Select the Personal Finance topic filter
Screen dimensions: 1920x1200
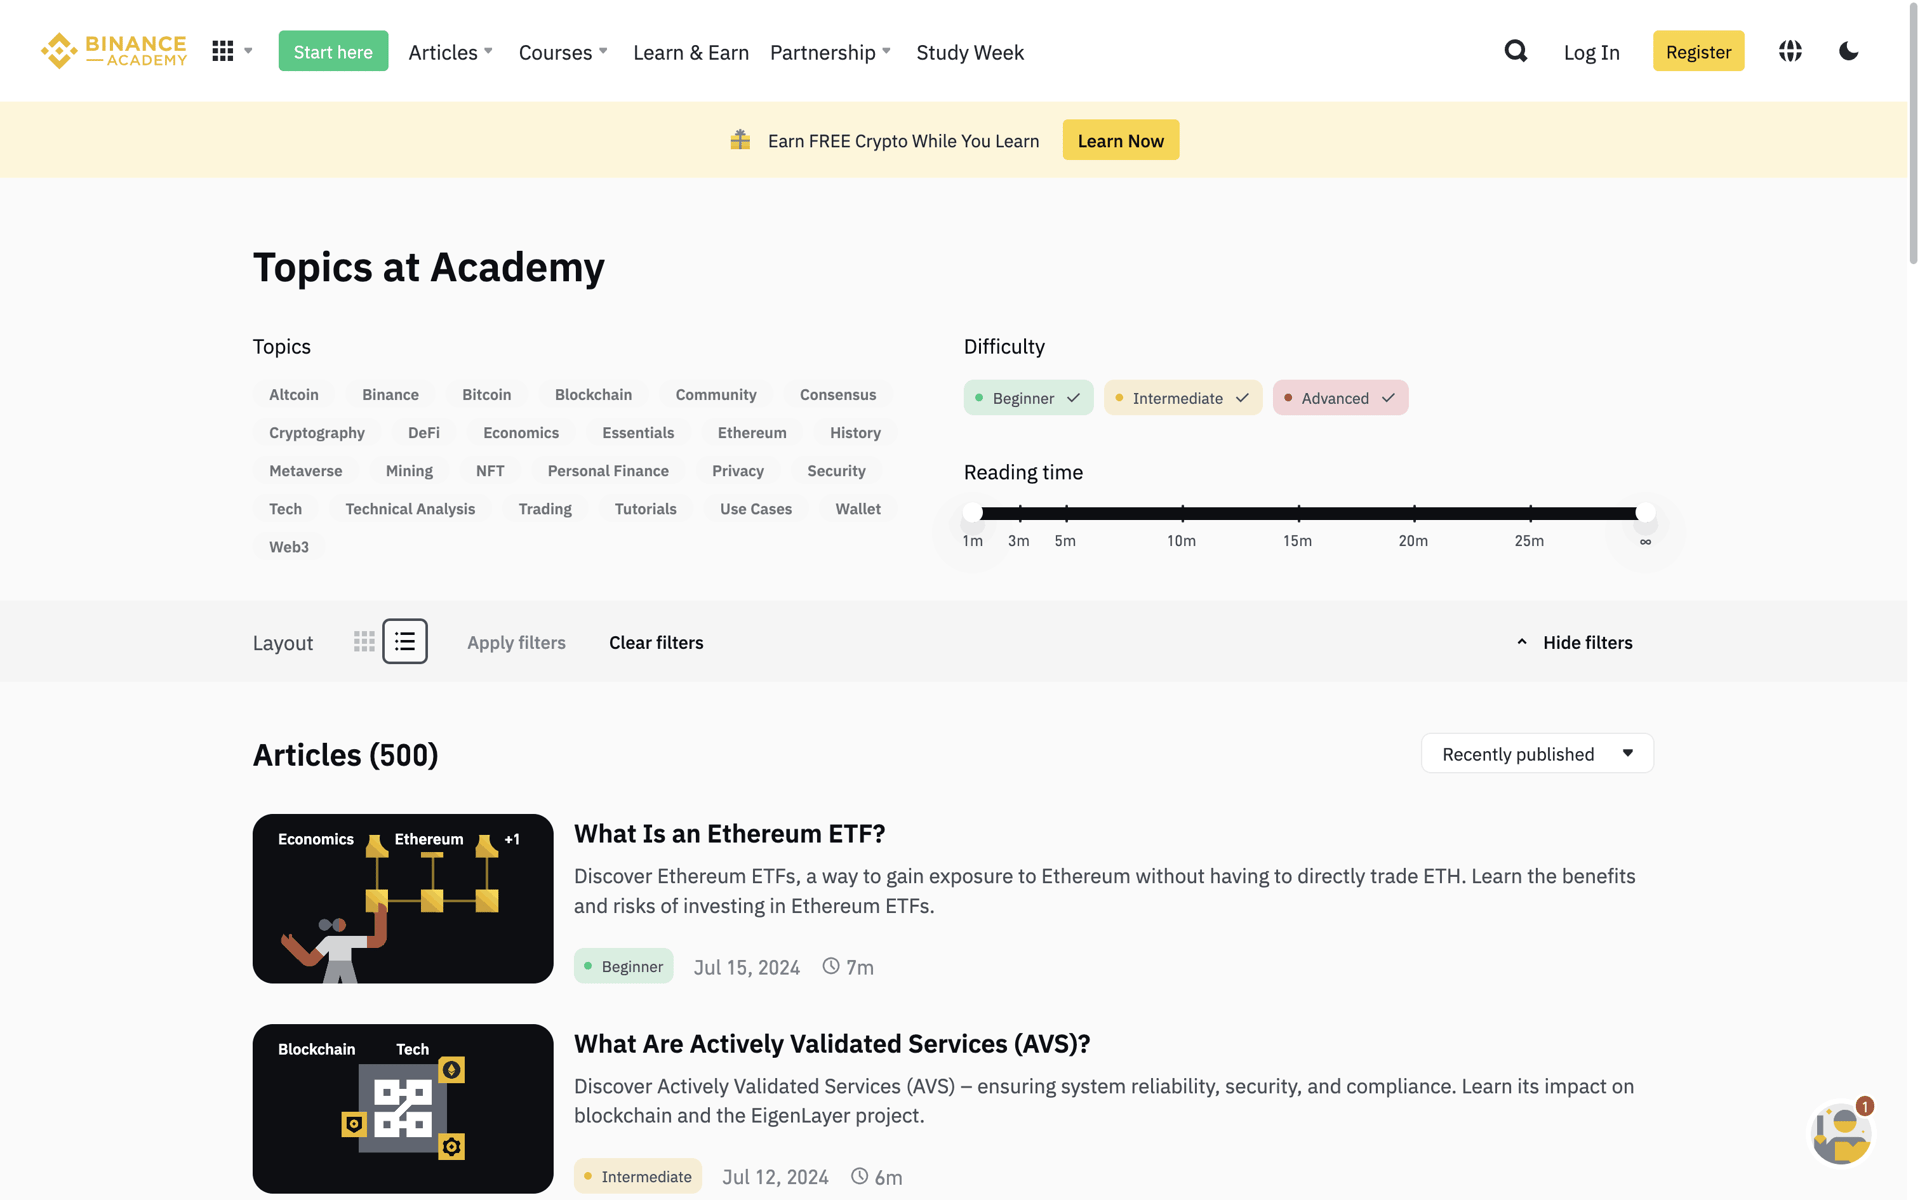608,470
